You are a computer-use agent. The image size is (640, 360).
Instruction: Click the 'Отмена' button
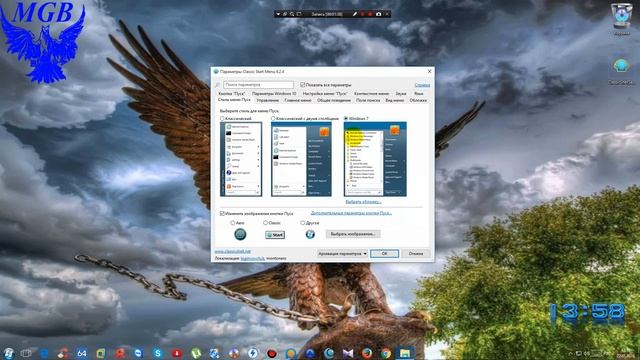(416, 253)
